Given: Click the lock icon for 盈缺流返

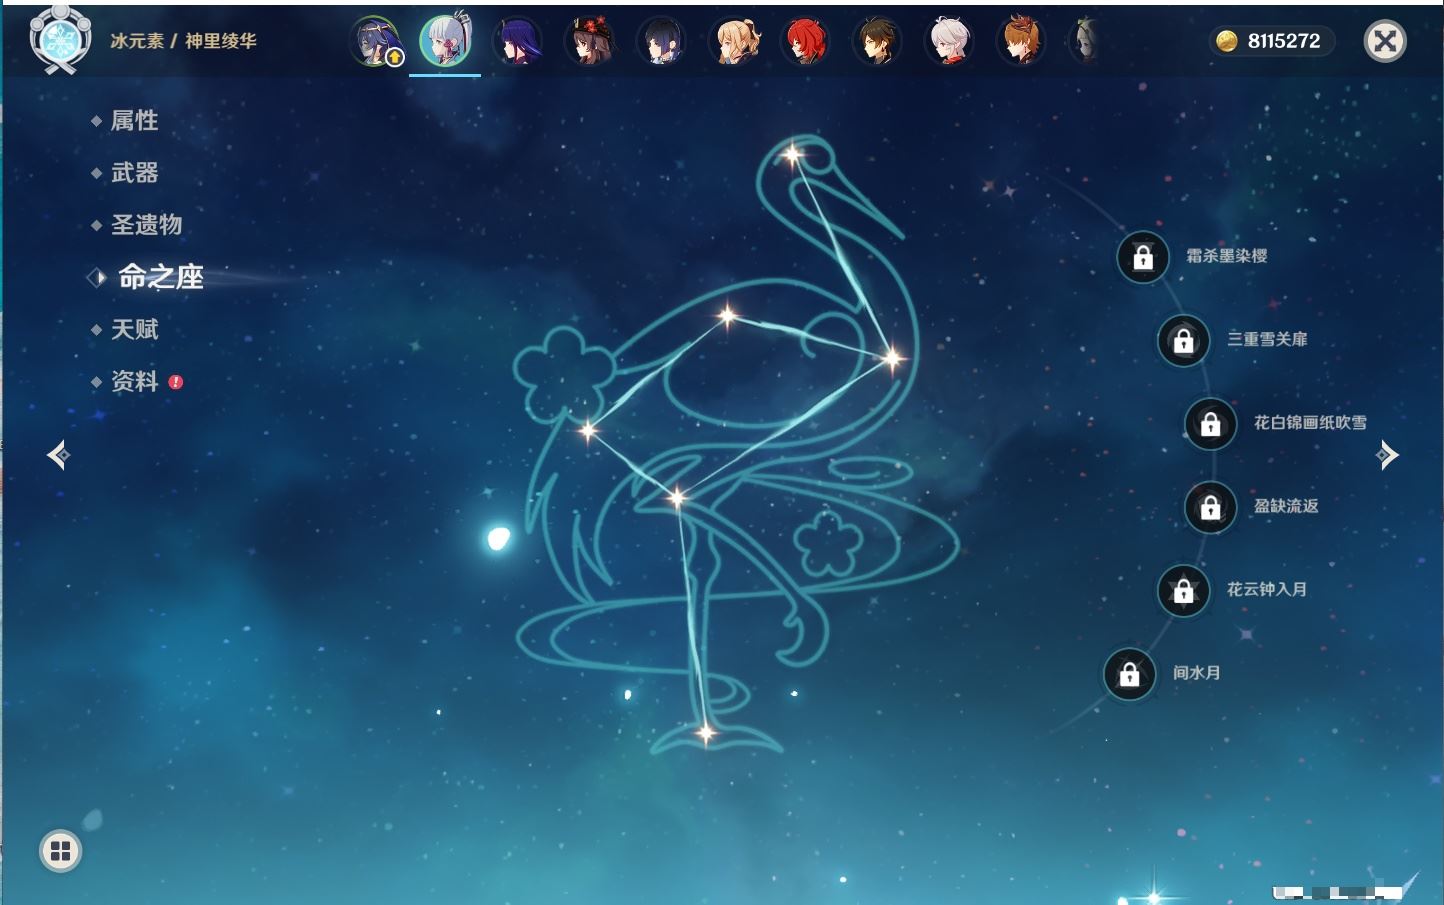Looking at the screenshot, I should pos(1210,507).
